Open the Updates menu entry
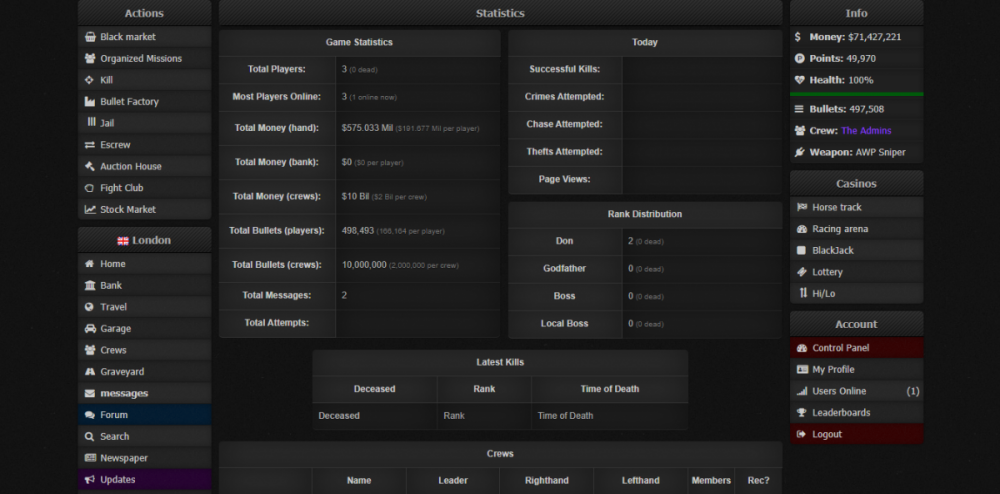1000x494 pixels. tap(145, 479)
